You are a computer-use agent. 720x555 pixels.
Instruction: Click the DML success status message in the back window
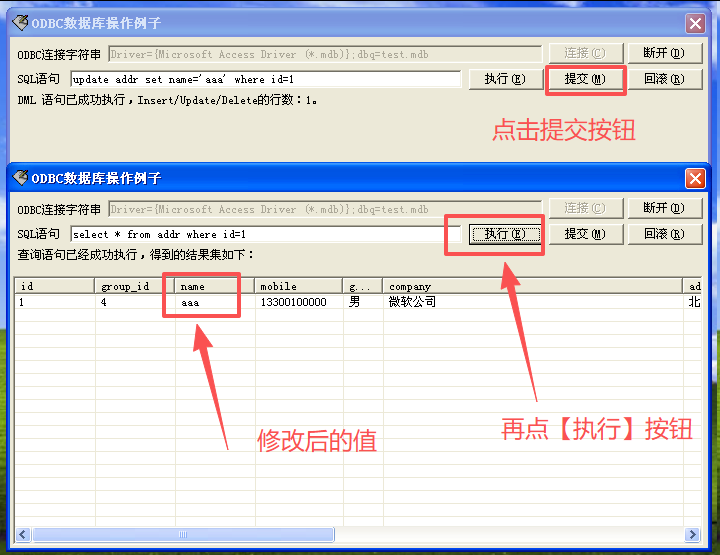click(167, 100)
